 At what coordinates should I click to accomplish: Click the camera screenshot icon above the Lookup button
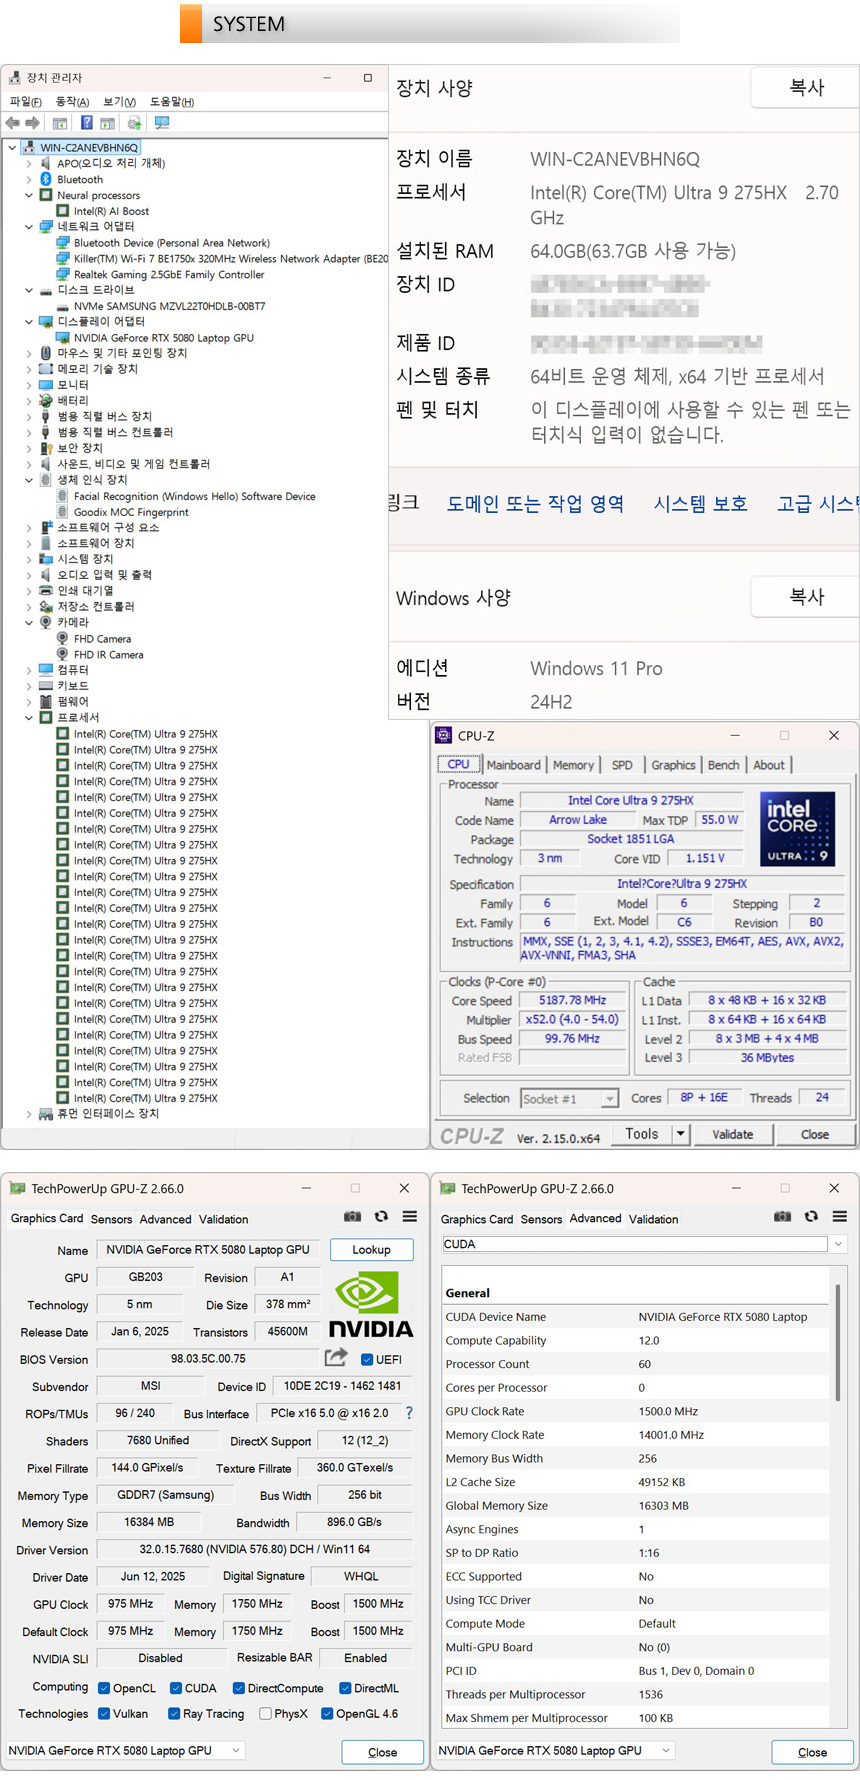click(x=352, y=1217)
